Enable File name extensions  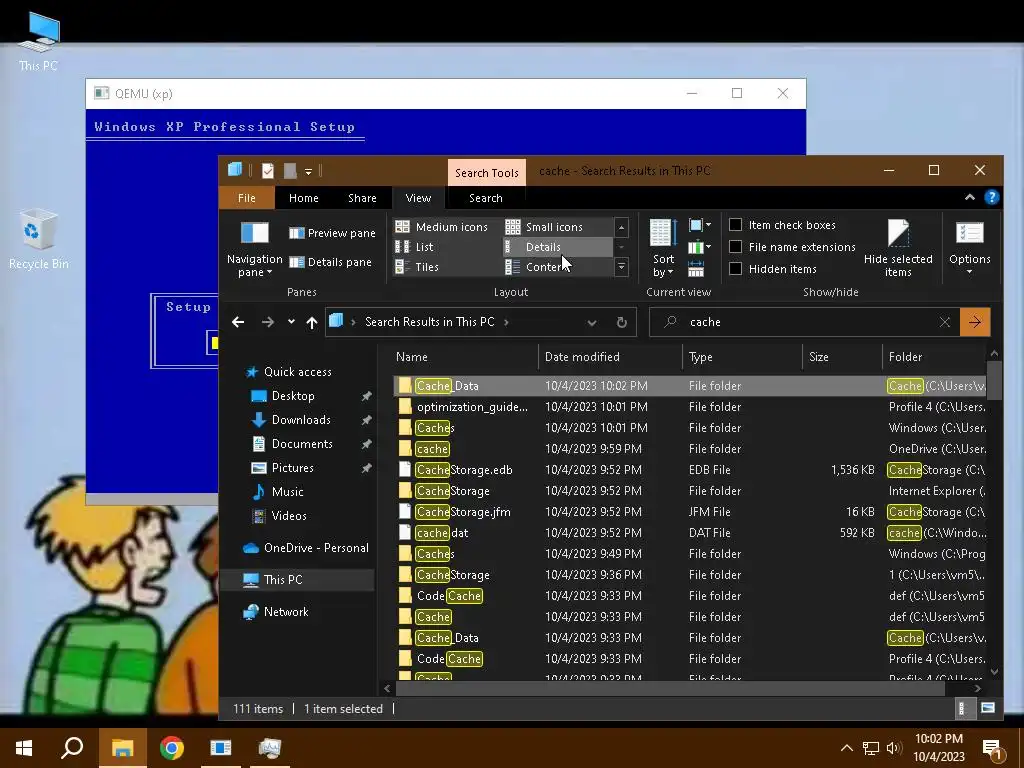735,247
